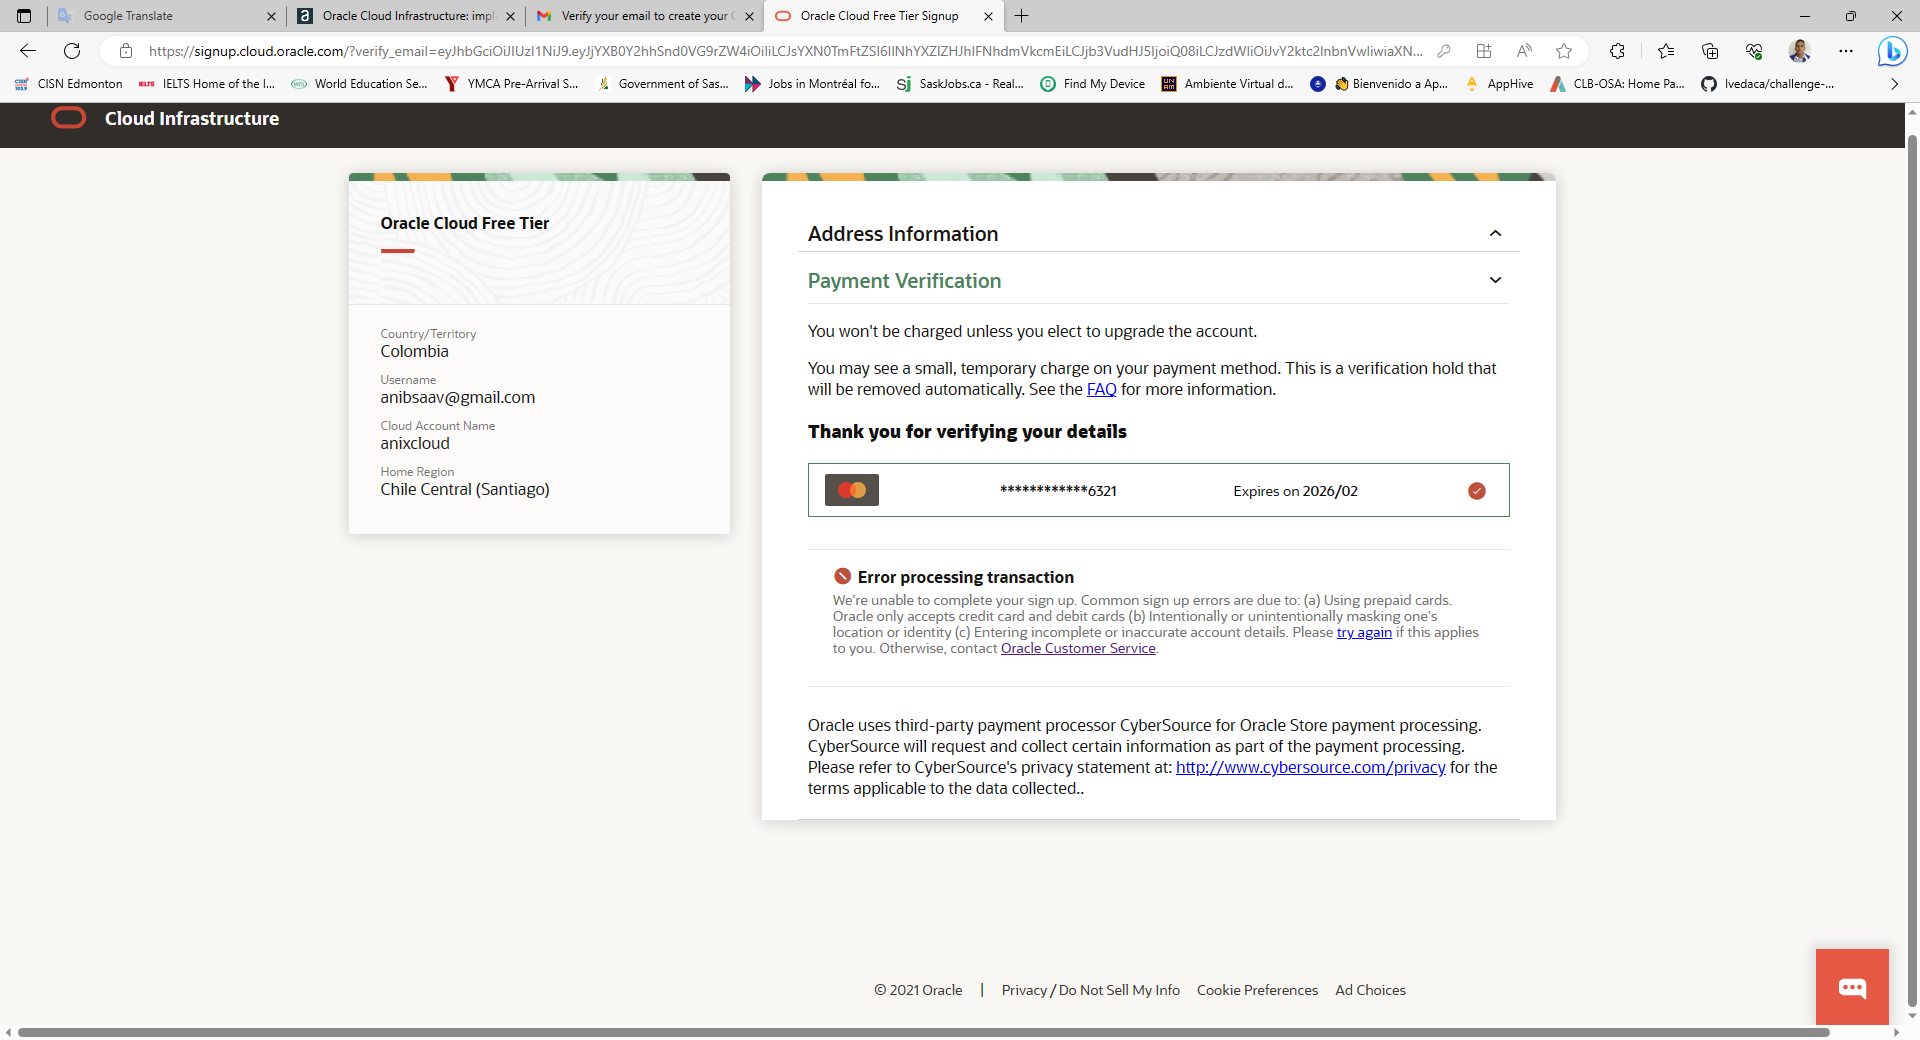This screenshot has height=1040, width=1920.
Task: Open the AppHive bookmark
Action: pos(1499,84)
